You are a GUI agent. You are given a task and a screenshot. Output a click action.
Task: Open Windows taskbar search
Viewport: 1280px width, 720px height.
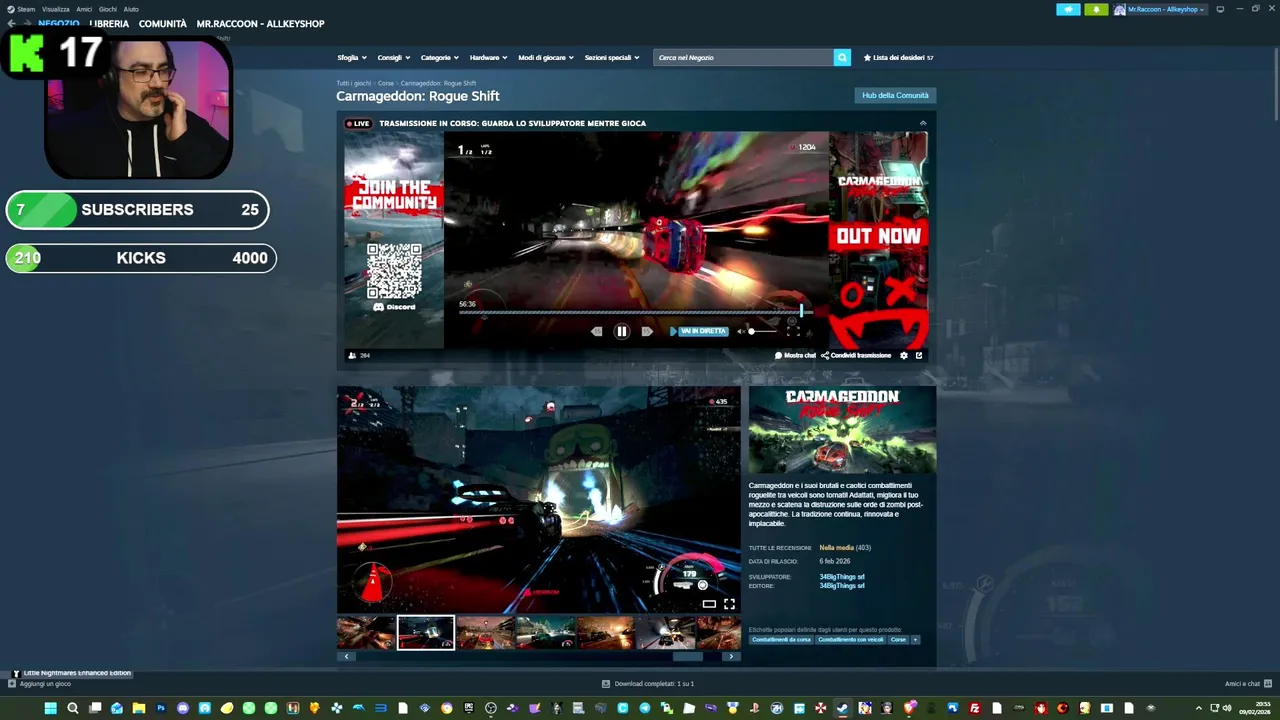[x=72, y=708]
